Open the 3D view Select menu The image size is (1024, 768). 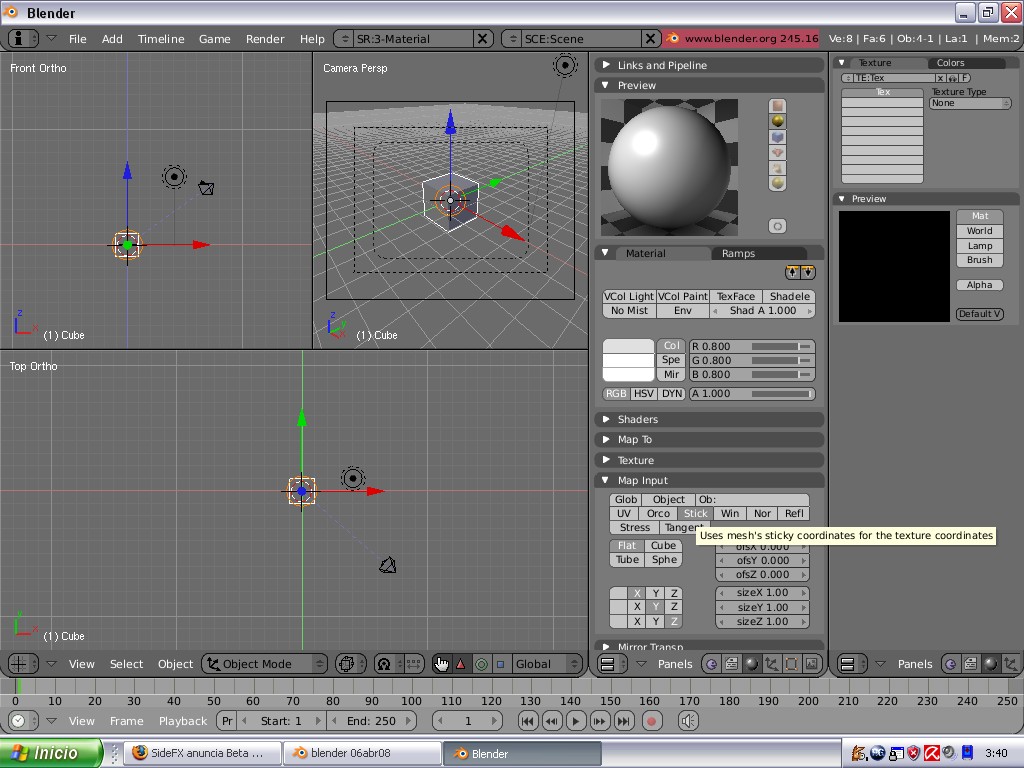click(x=126, y=664)
